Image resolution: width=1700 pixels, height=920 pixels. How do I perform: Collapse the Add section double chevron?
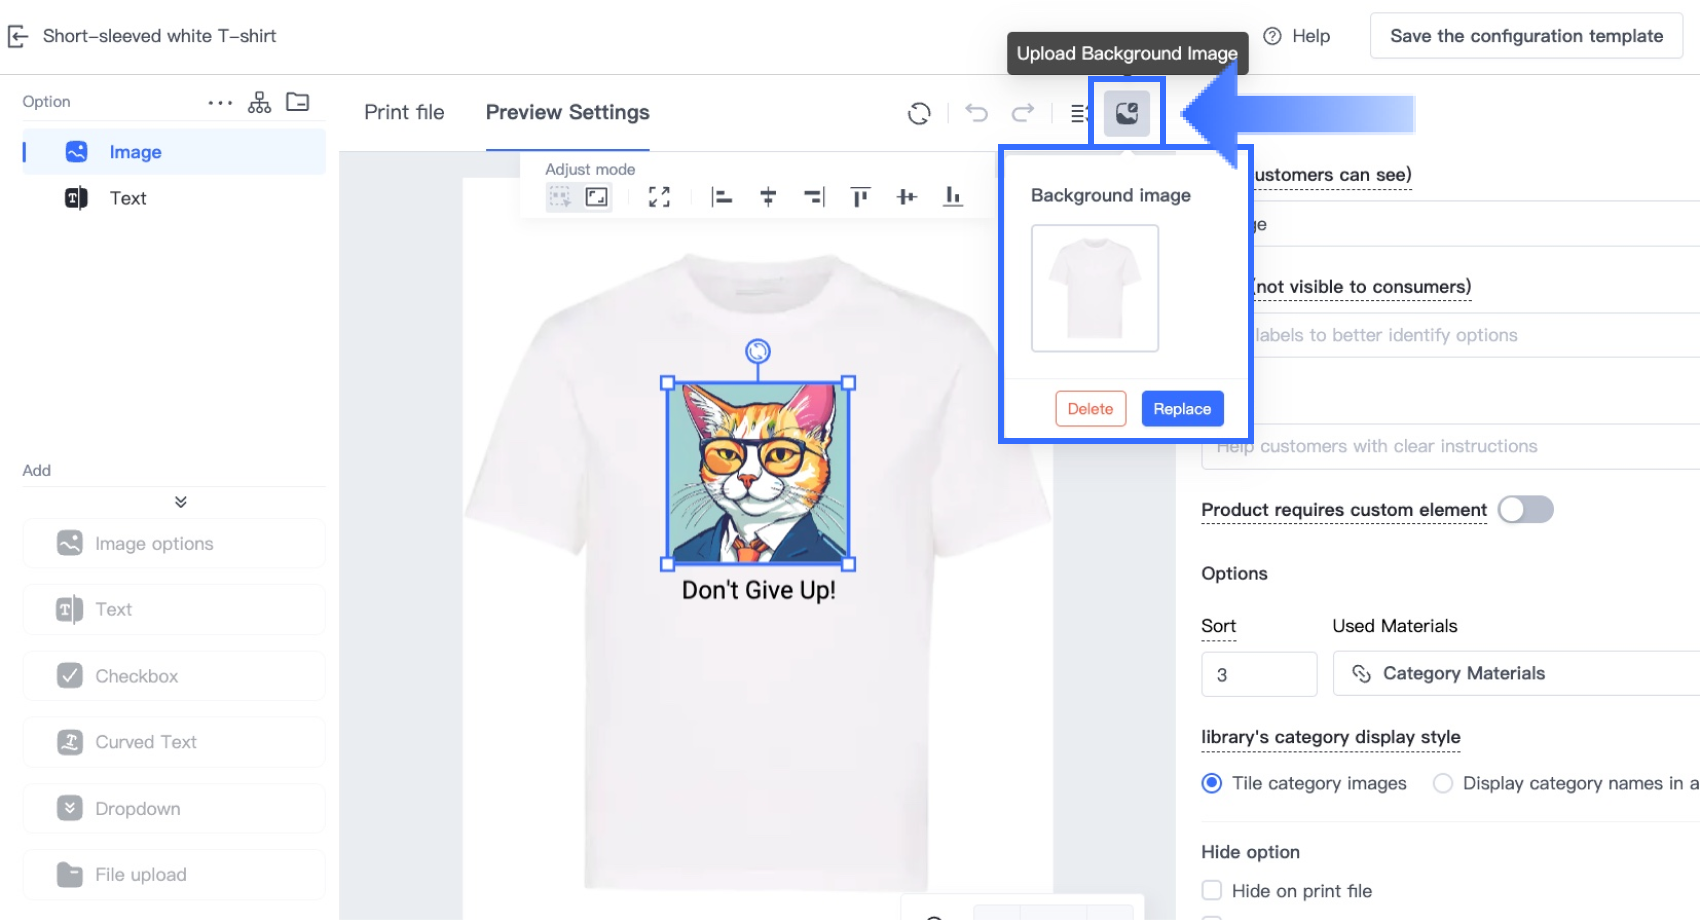(180, 502)
